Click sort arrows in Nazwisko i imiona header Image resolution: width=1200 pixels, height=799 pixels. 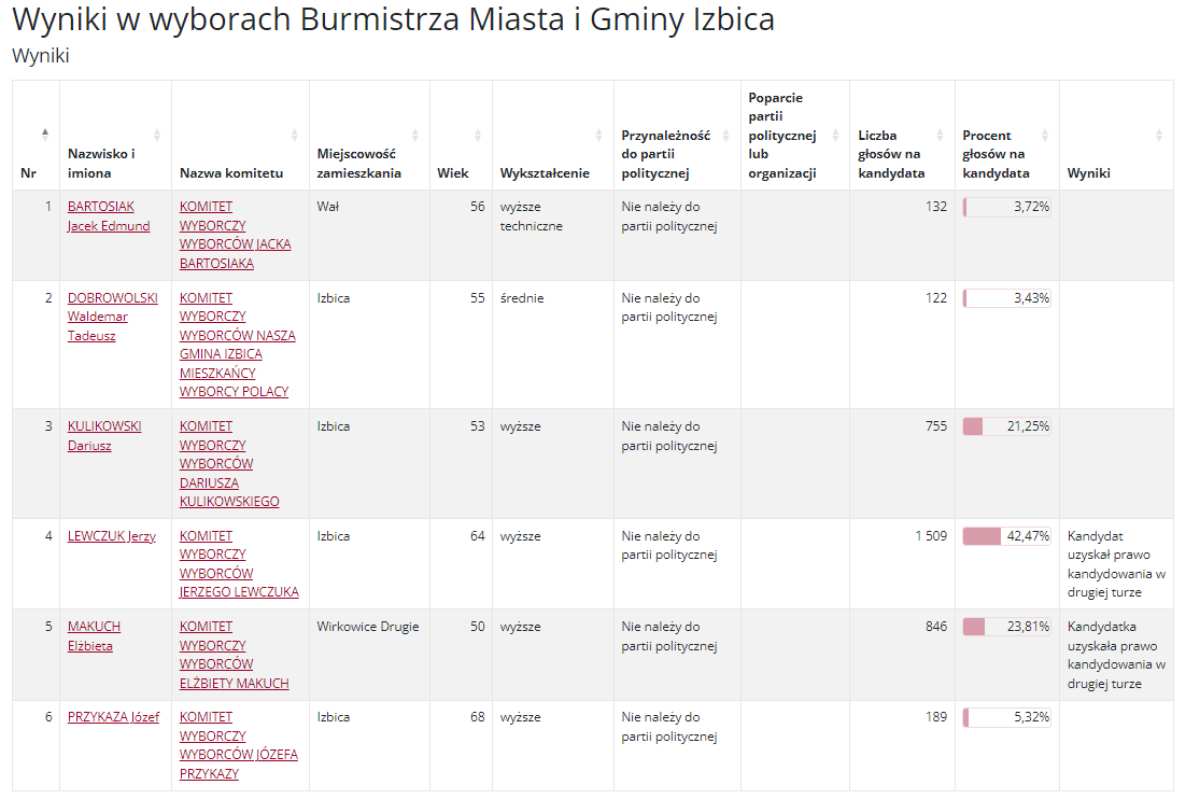(157, 135)
